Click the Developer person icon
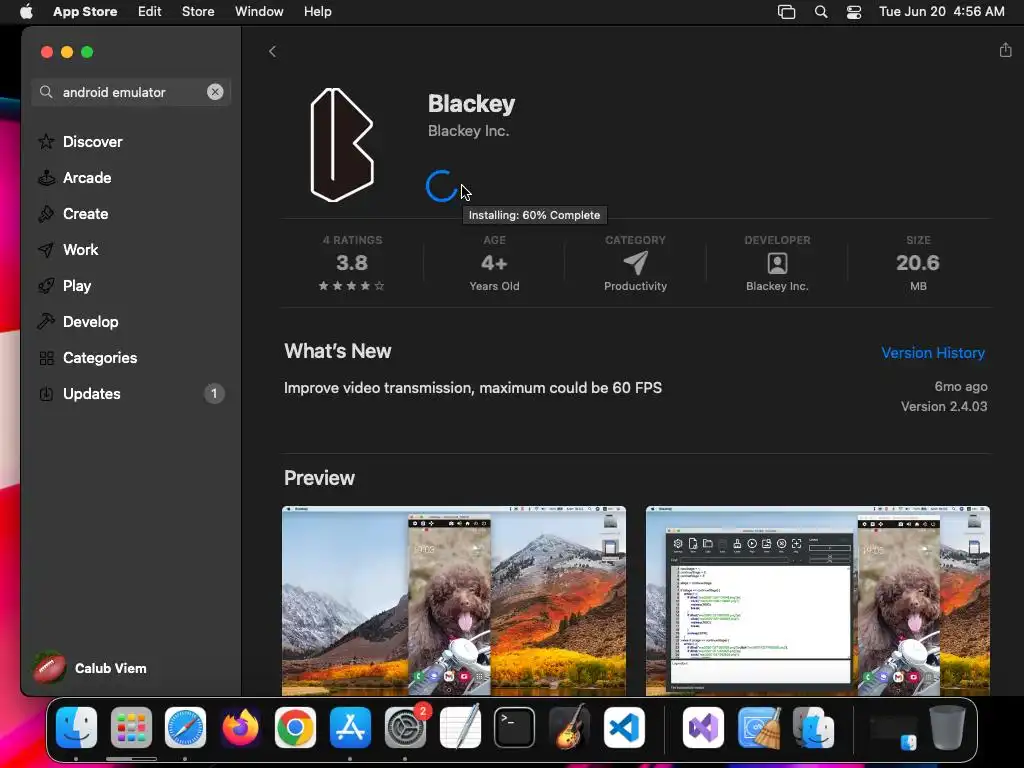The width and height of the screenshot is (1024, 768). coord(777,263)
